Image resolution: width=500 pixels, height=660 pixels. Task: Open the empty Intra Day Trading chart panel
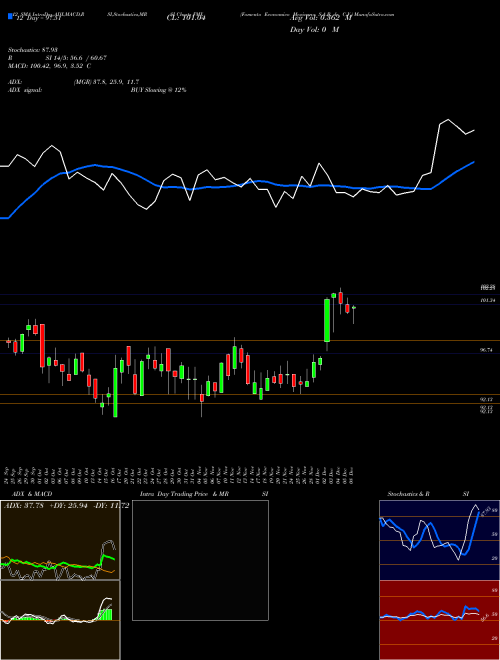200,560
